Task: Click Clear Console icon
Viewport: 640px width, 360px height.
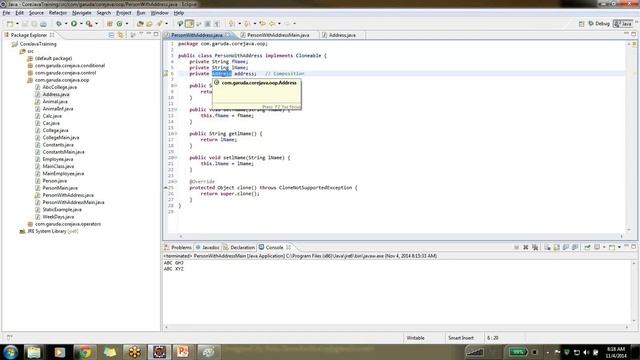Action: [x=547, y=247]
